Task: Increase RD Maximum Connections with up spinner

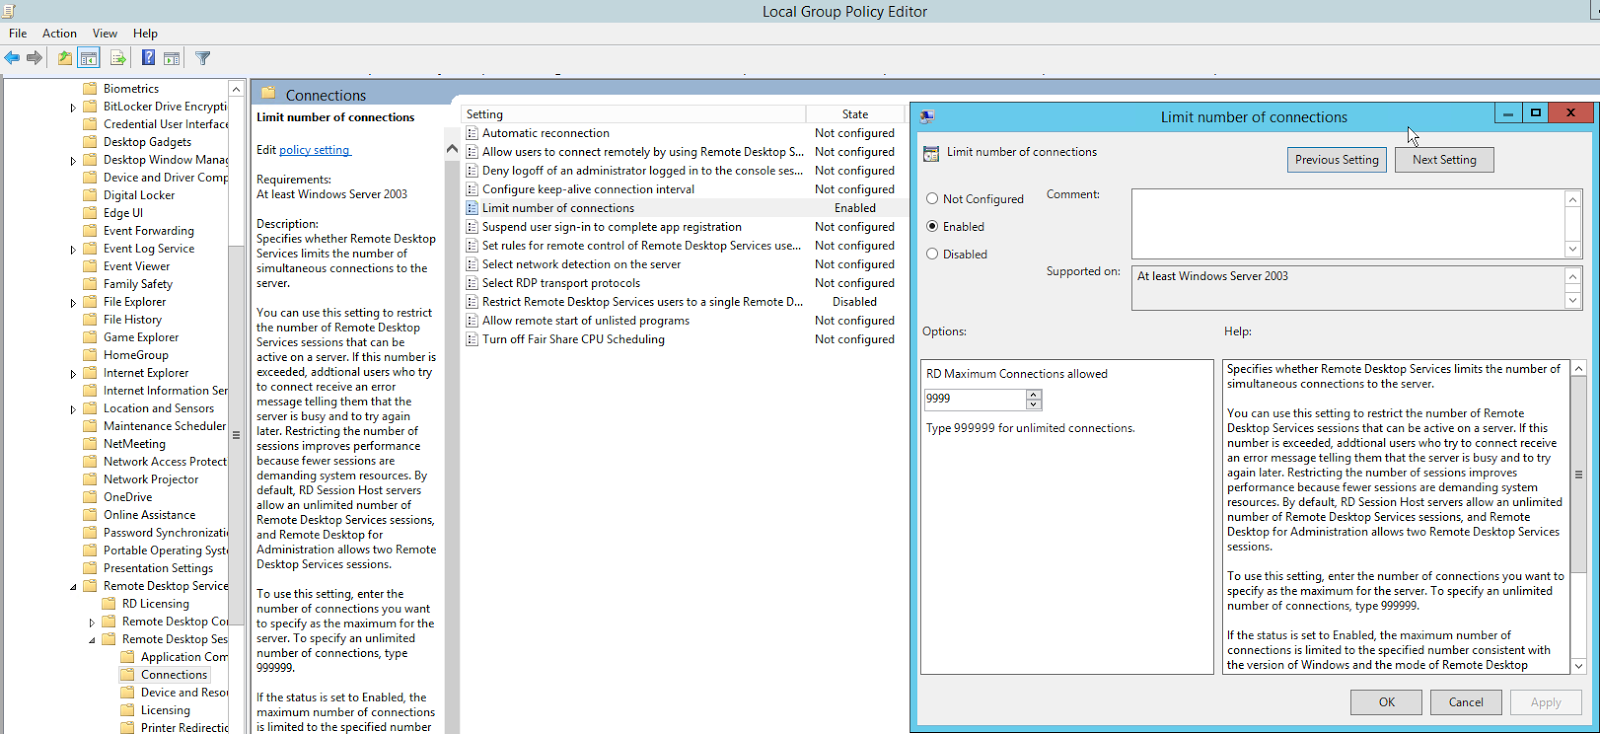Action: [1033, 394]
